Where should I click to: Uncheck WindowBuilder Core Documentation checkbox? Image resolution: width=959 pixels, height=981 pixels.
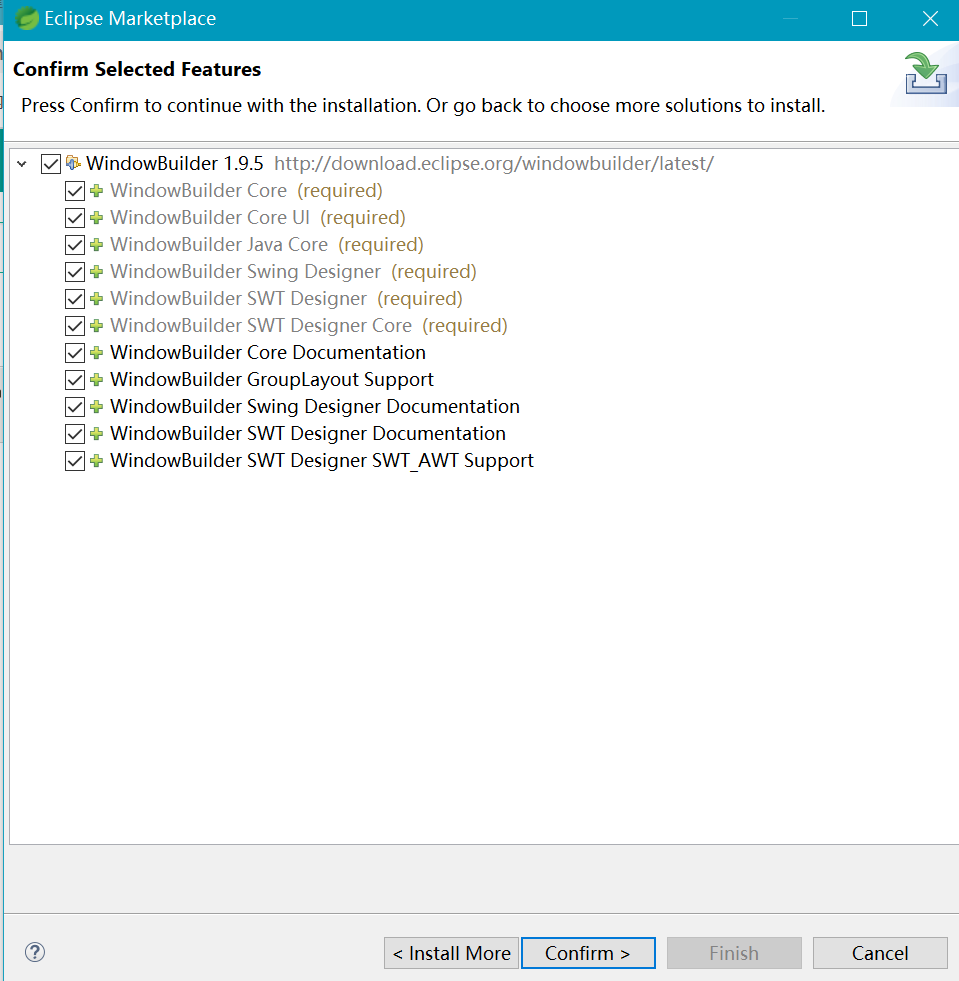pyautogui.click(x=75, y=353)
